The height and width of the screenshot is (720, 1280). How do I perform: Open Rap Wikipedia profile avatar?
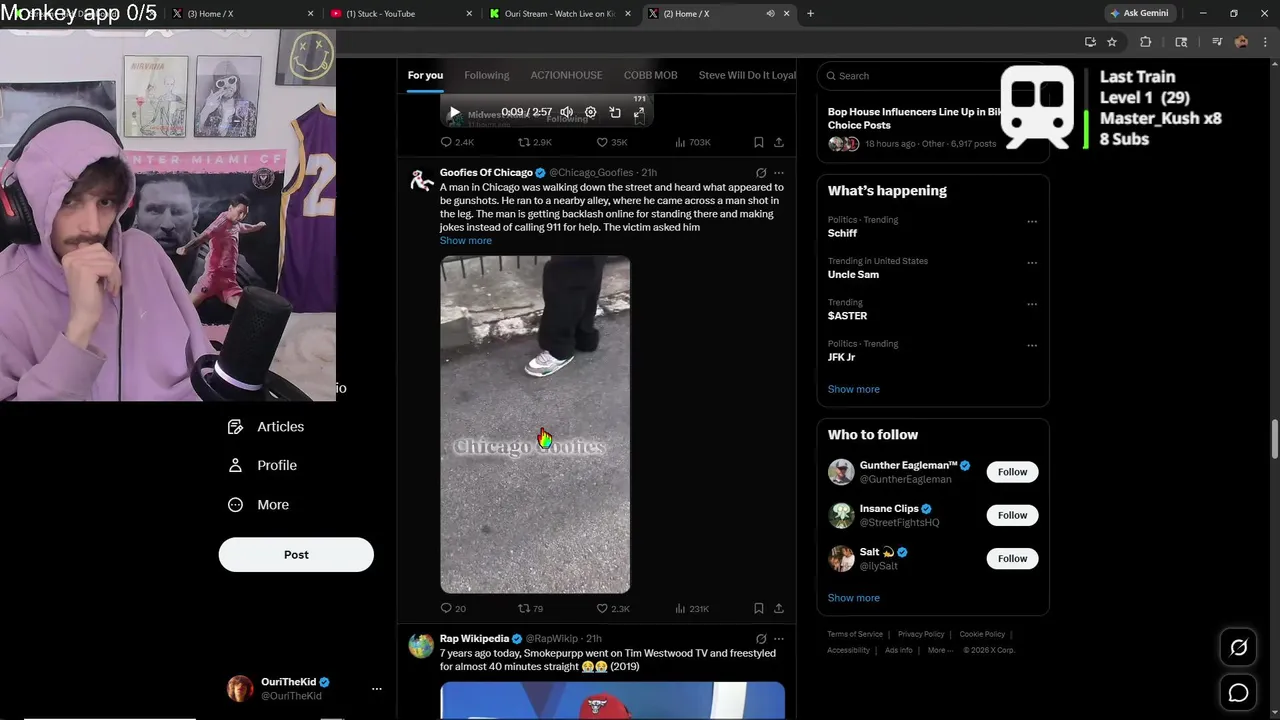click(x=421, y=646)
